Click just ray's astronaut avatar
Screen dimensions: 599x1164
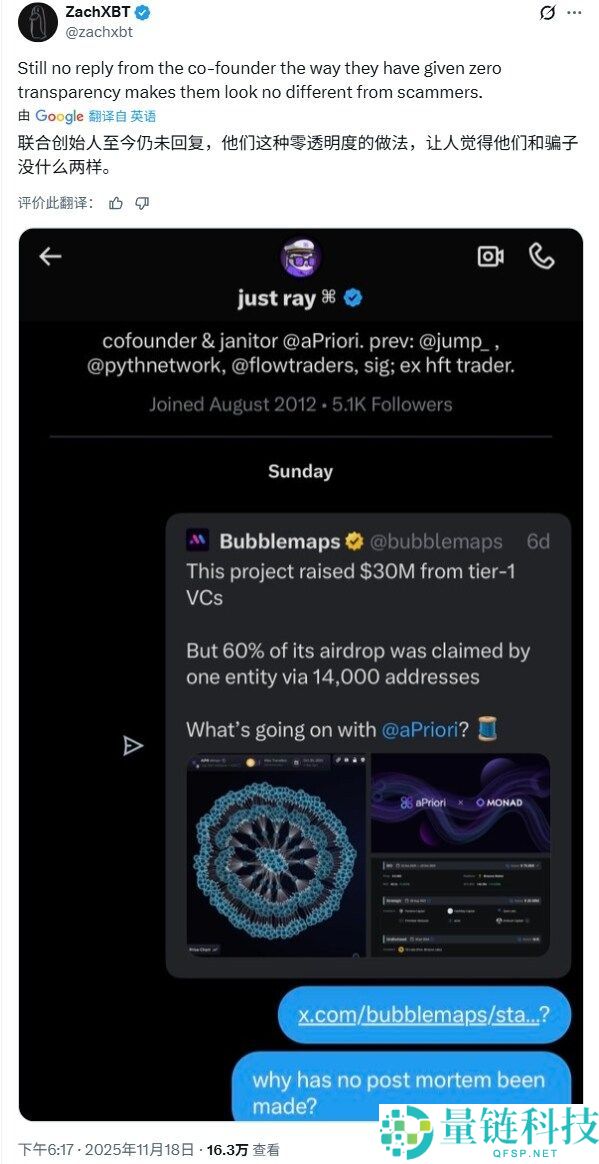[x=299, y=257]
